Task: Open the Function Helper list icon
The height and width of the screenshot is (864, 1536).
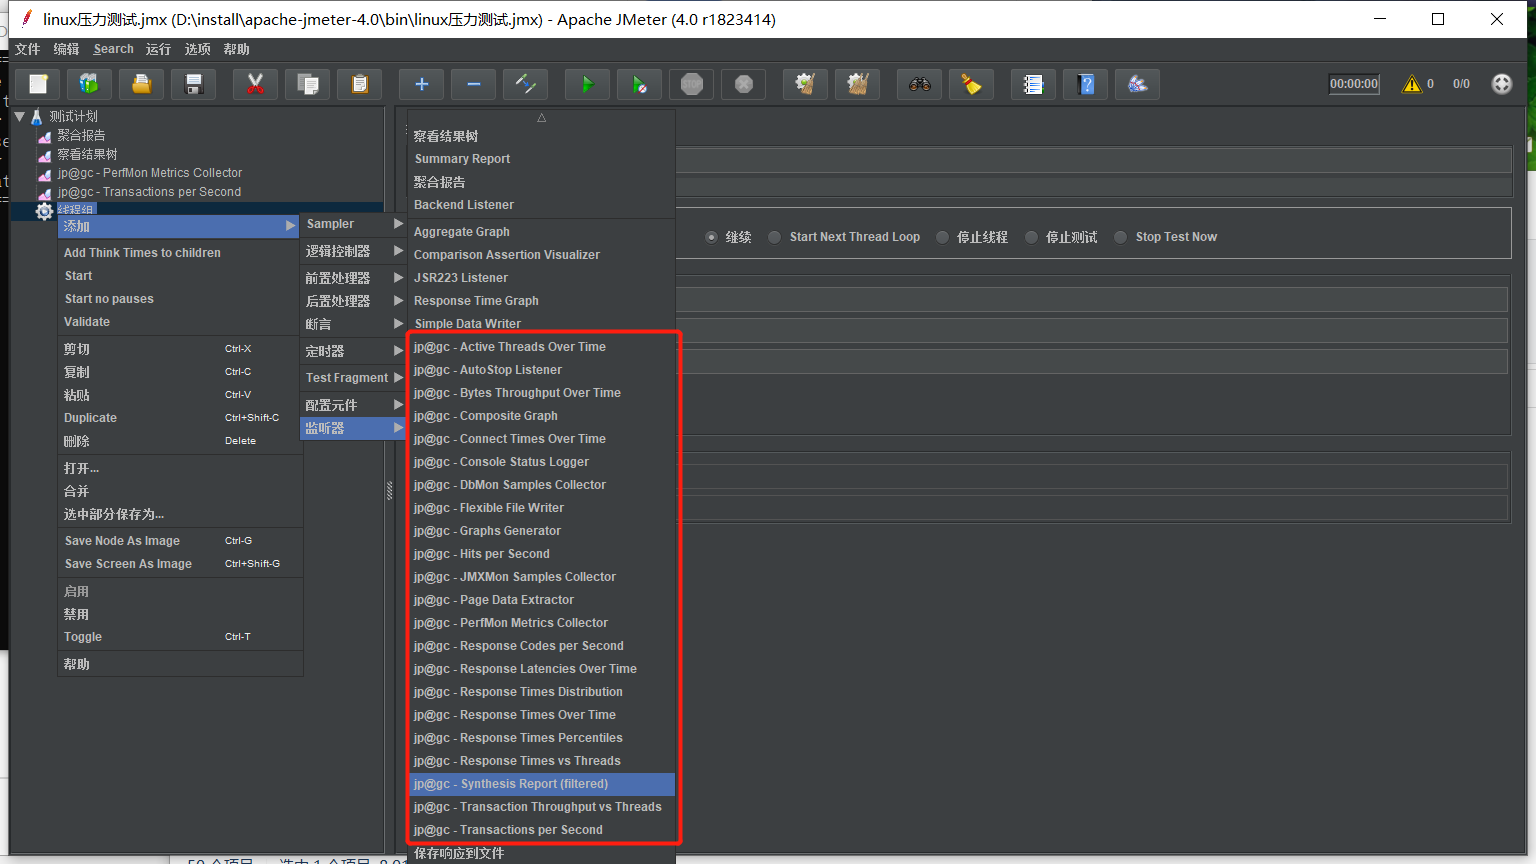Action: pos(1033,85)
